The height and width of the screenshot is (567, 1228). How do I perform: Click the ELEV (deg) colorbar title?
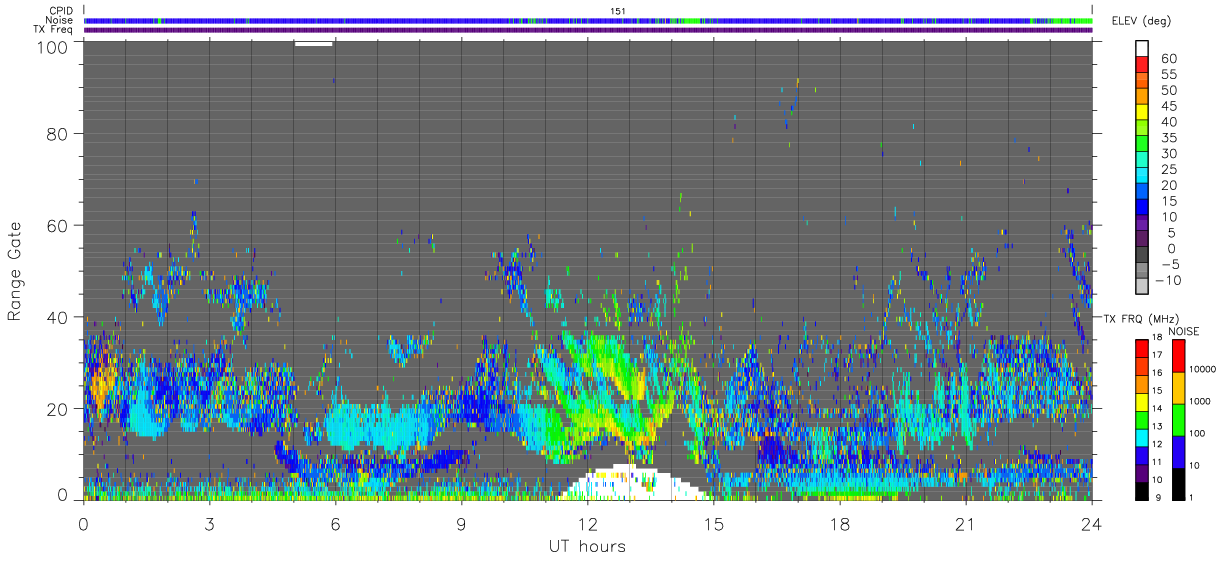1143,20
